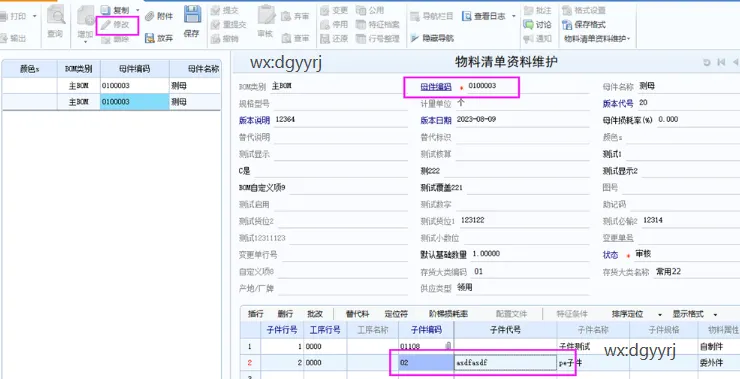The height and width of the screenshot is (379, 740).
Task: Select the 替代料 substitute material button
Action: [x=357, y=314]
